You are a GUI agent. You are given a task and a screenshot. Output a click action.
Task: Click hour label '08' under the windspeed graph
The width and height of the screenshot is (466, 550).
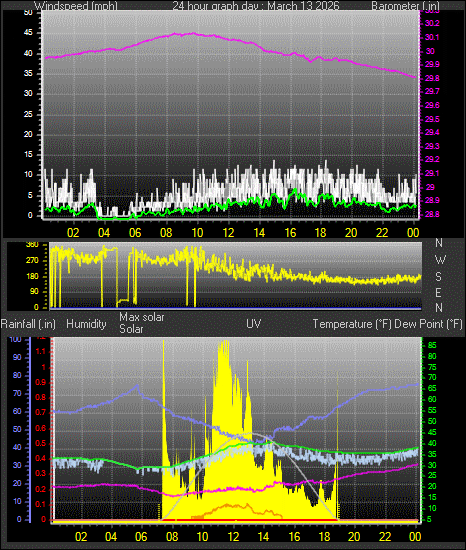click(166, 233)
